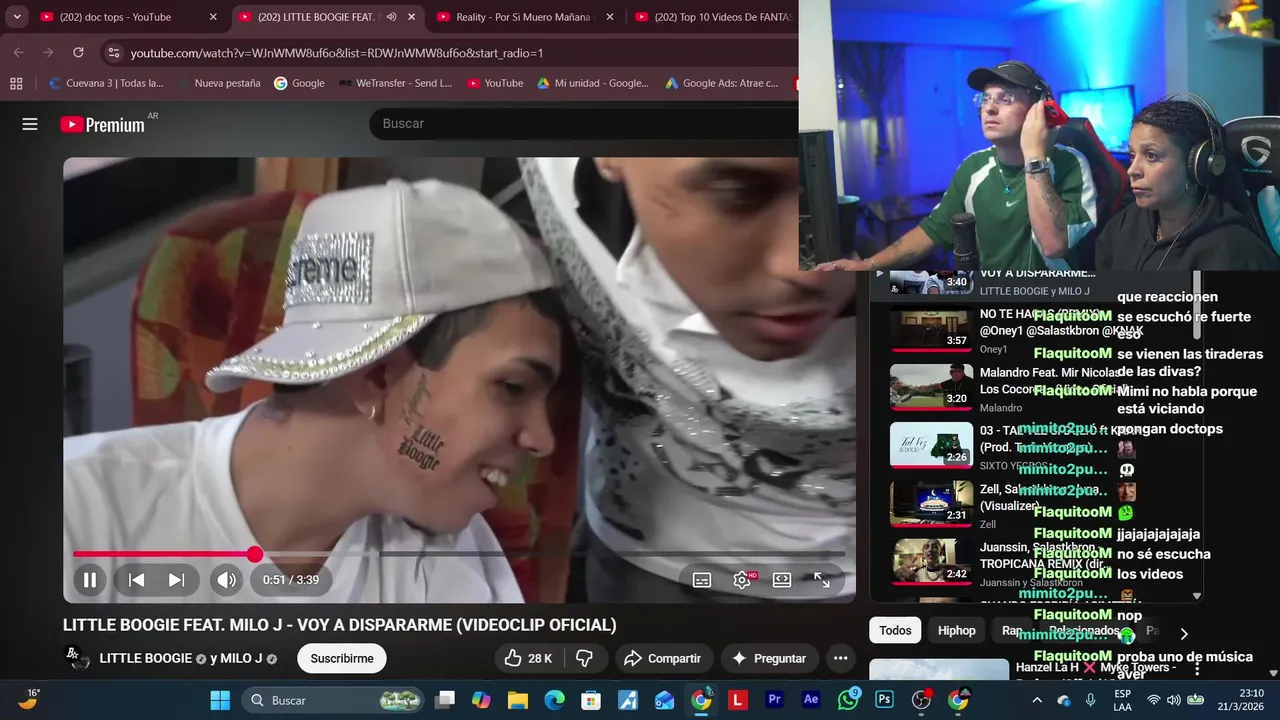Toggle subtitles in the video player
Image resolution: width=1280 pixels, height=720 pixels.
tap(702, 580)
